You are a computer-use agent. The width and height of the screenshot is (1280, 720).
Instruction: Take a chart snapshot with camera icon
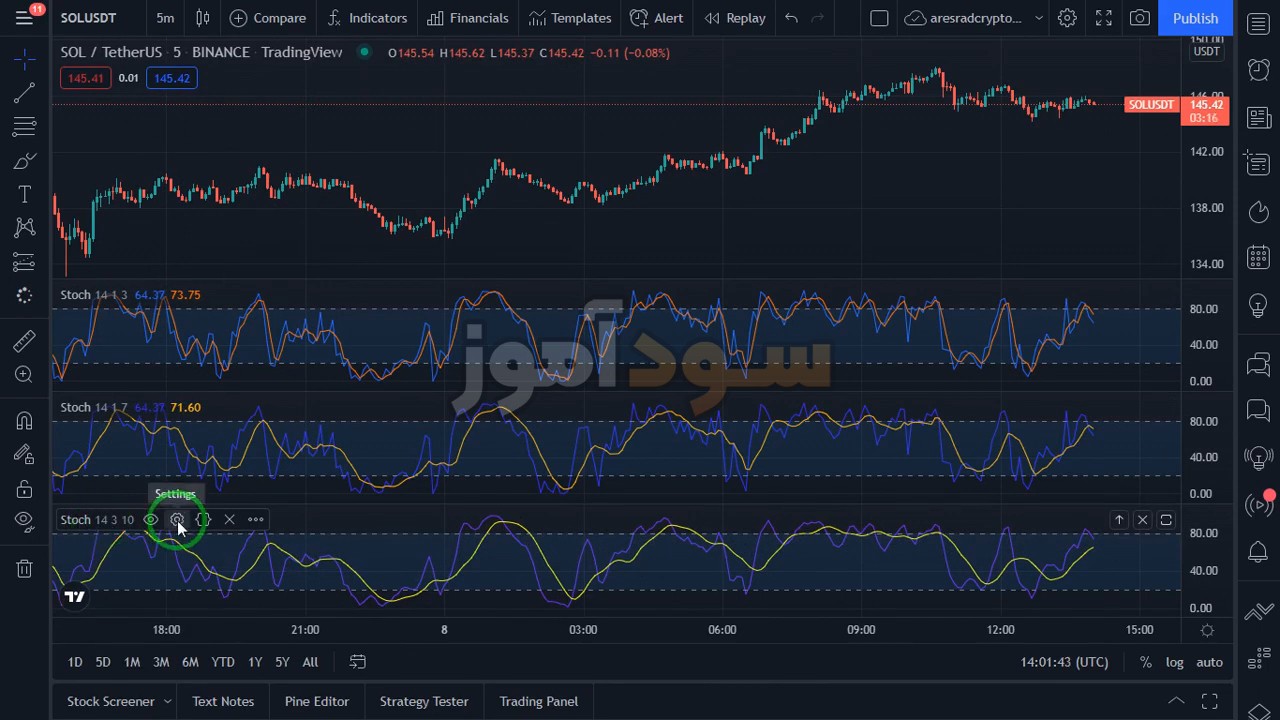click(1139, 18)
